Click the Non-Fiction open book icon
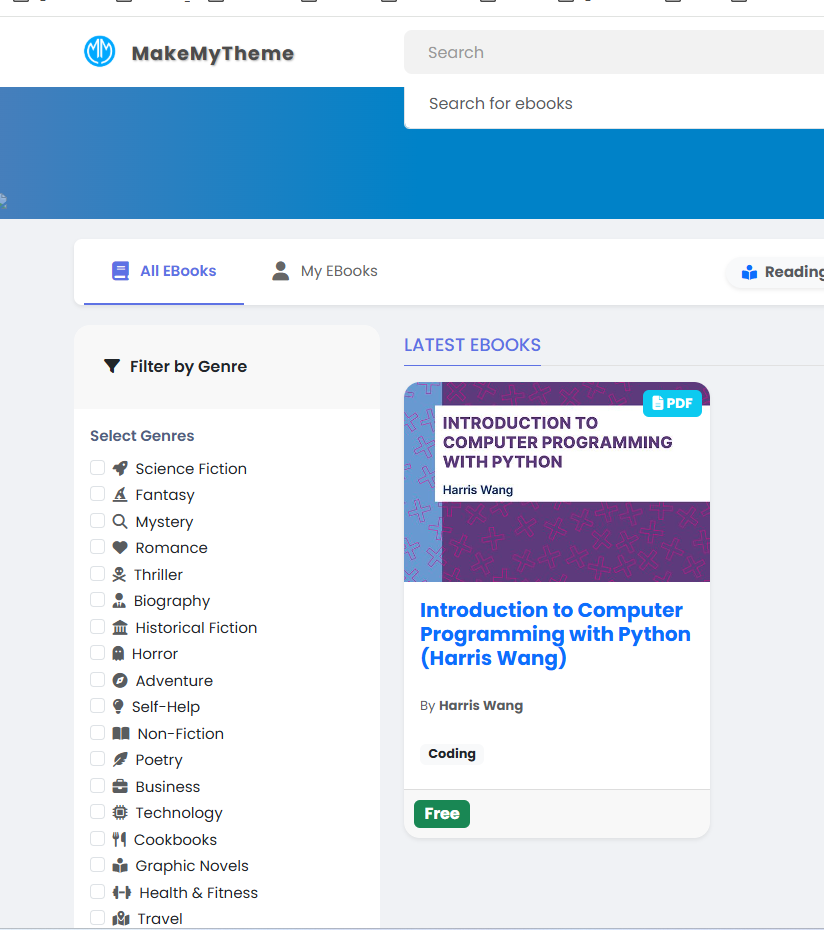The height and width of the screenshot is (930, 824). point(121,733)
